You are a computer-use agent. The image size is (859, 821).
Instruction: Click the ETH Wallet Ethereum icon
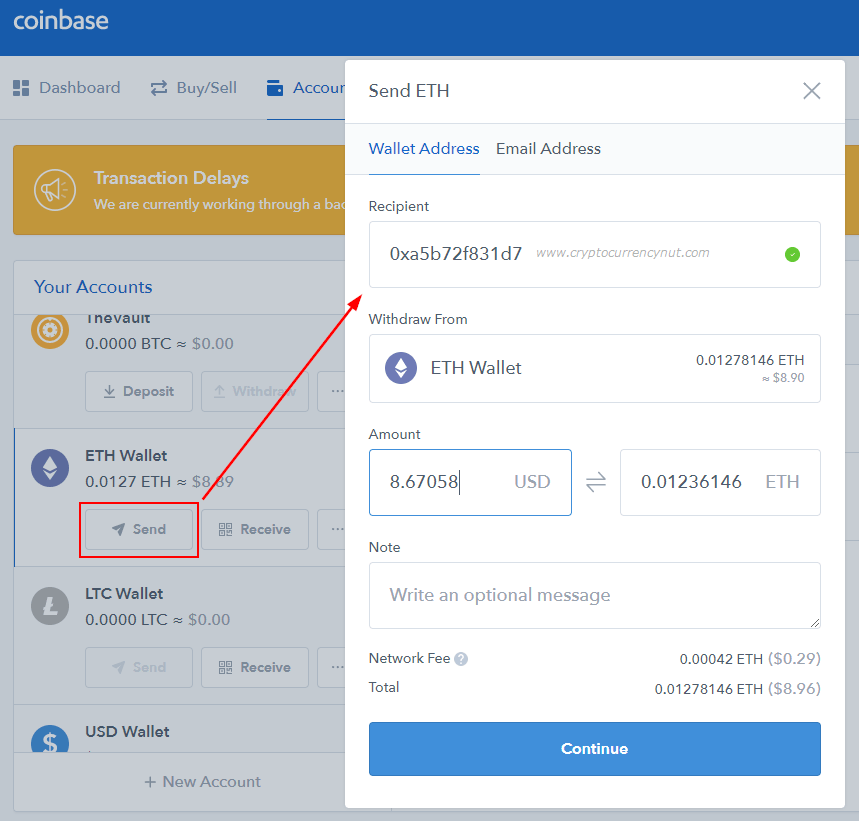(x=50, y=468)
